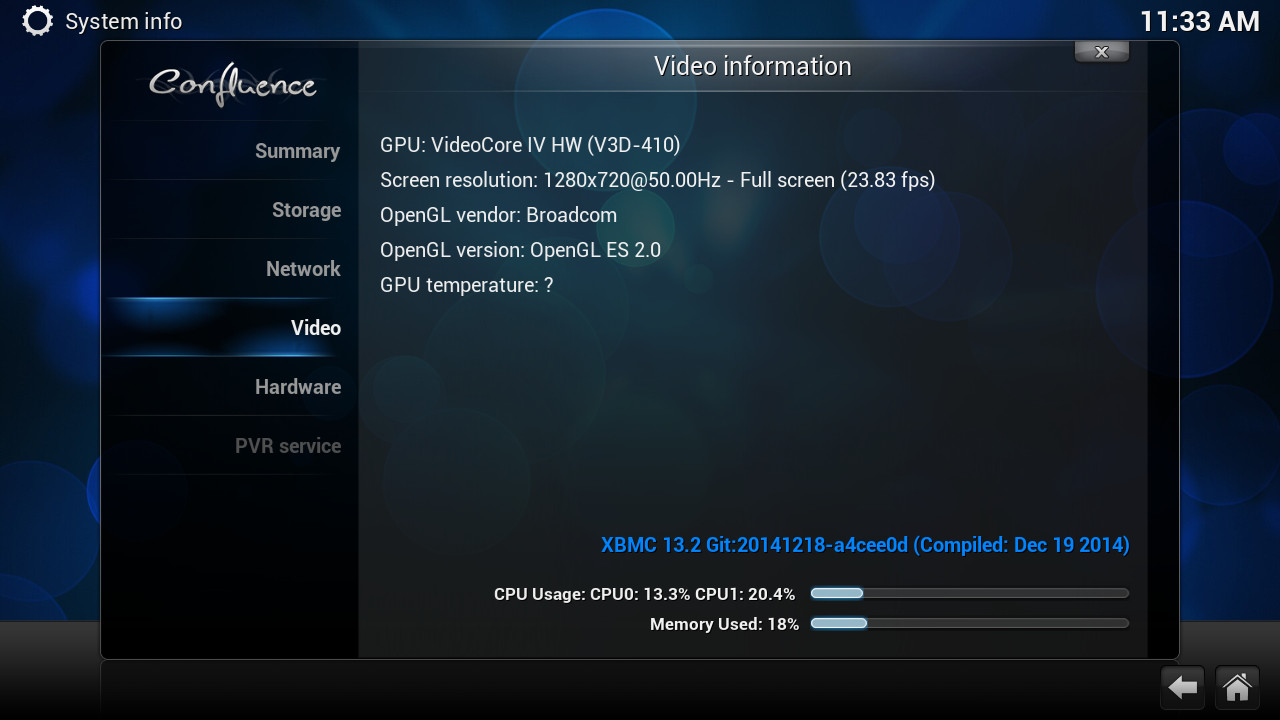1280x720 pixels.
Task: Click the Video information heading
Action: coord(753,66)
